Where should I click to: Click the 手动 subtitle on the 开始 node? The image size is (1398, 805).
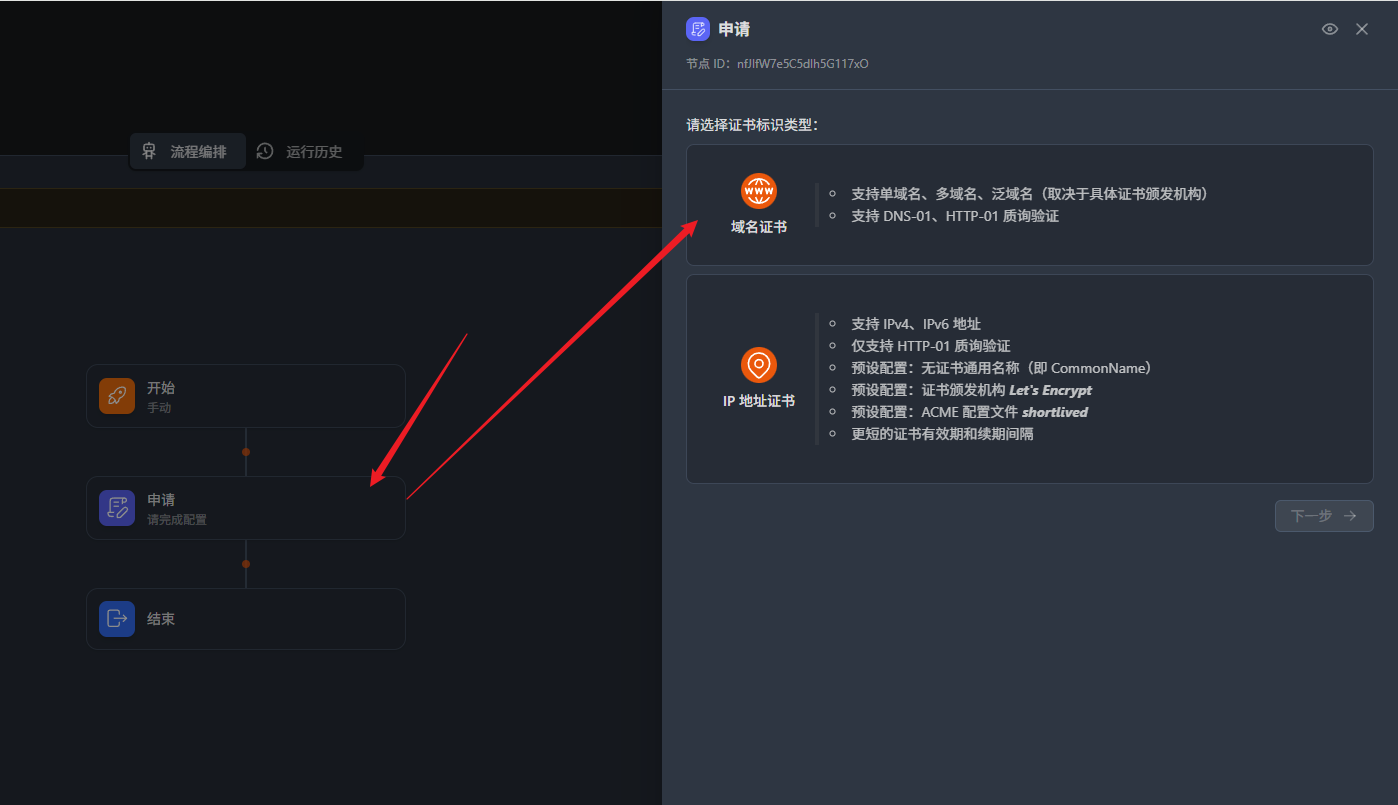tap(159, 408)
